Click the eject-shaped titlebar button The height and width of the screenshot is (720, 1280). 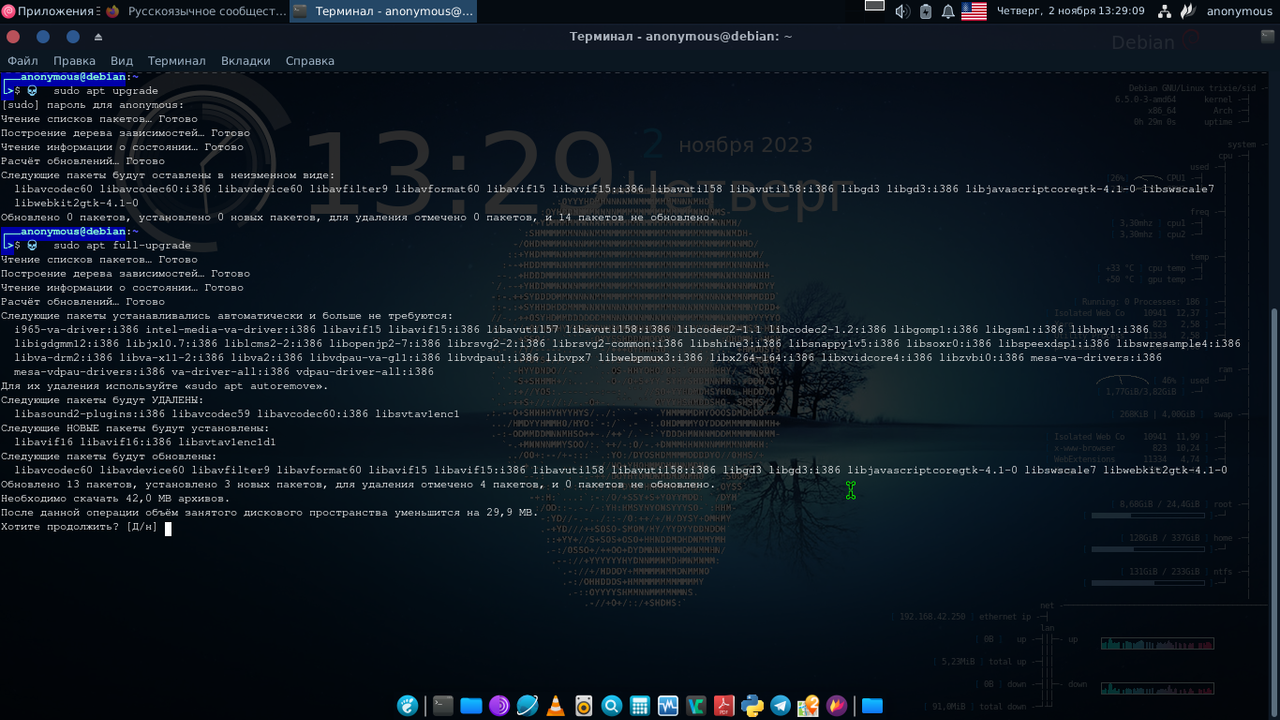point(98,36)
